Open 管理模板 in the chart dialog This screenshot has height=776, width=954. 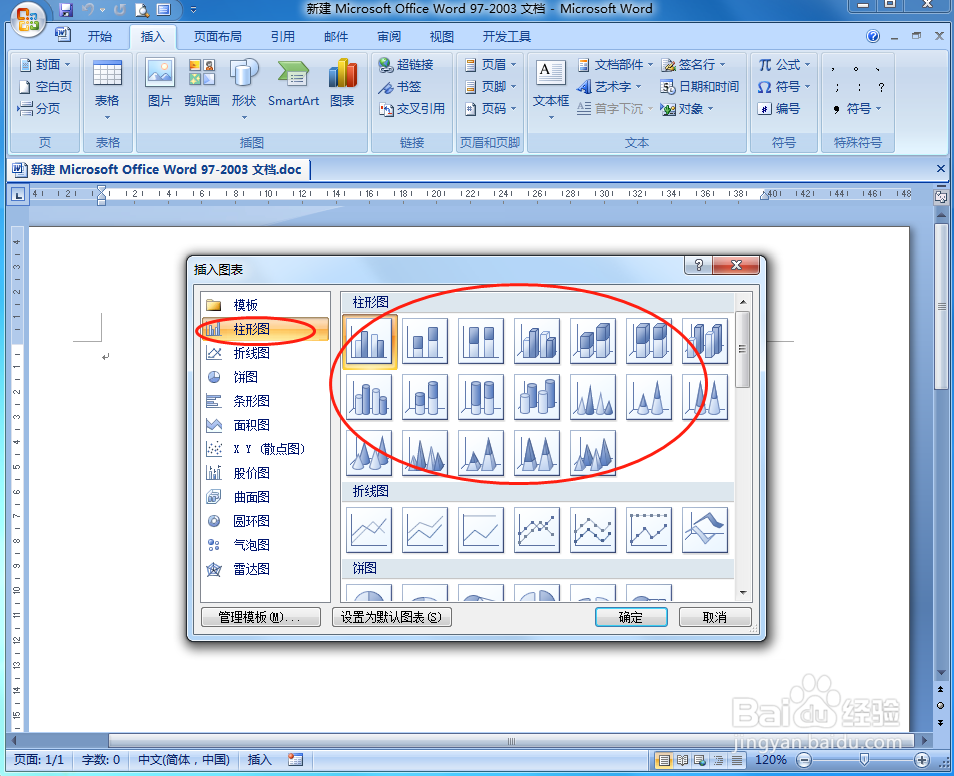coord(261,617)
